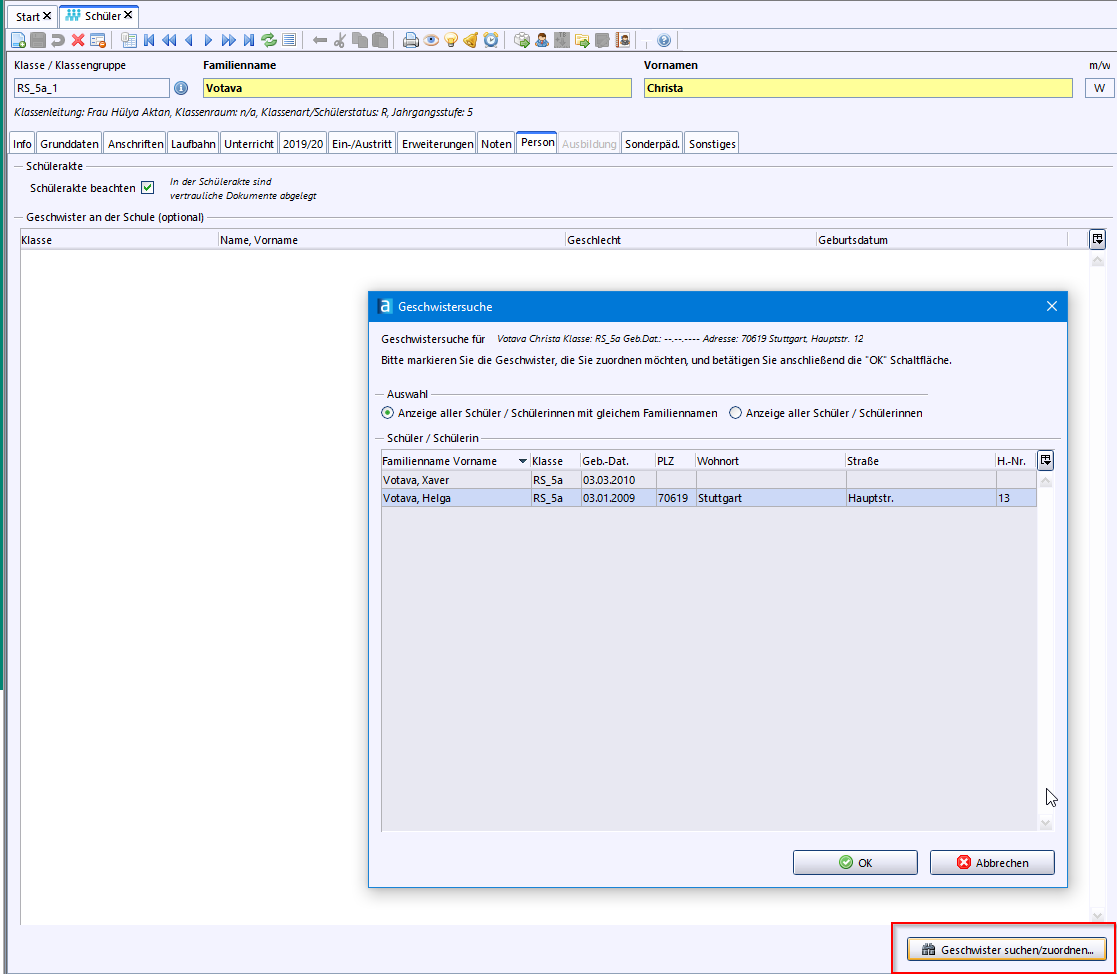The width and height of the screenshot is (1117, 974).
Task: Click the eye preview icon
Action: tap(430, 40)
